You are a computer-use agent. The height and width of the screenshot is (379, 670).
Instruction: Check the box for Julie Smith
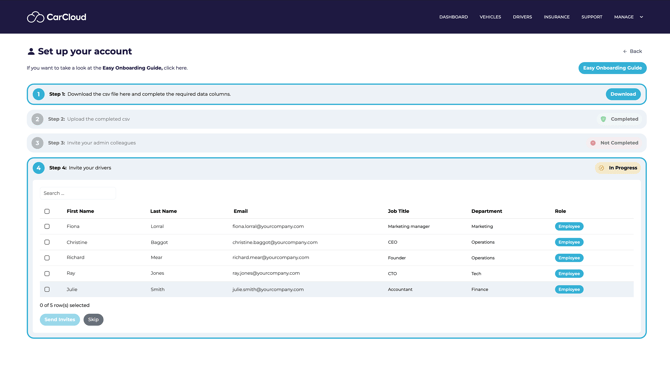click(47, 289)
